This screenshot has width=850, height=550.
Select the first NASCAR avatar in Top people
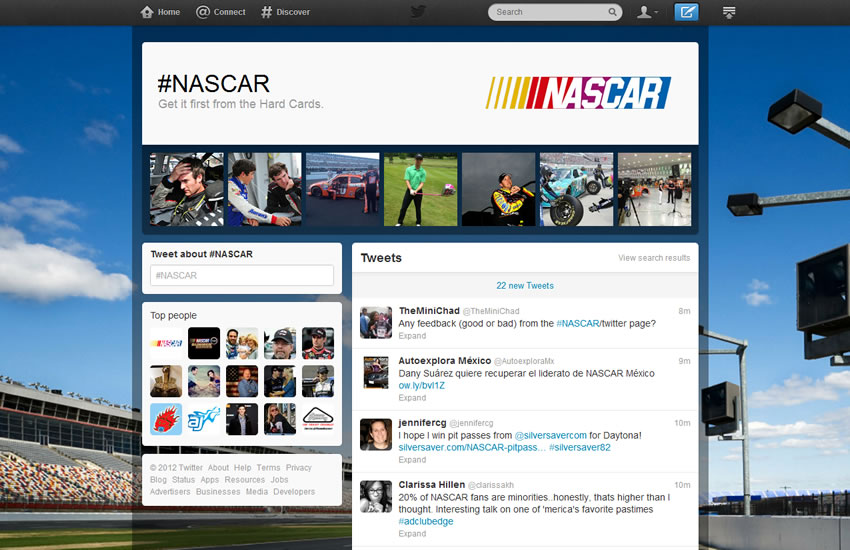166,343
